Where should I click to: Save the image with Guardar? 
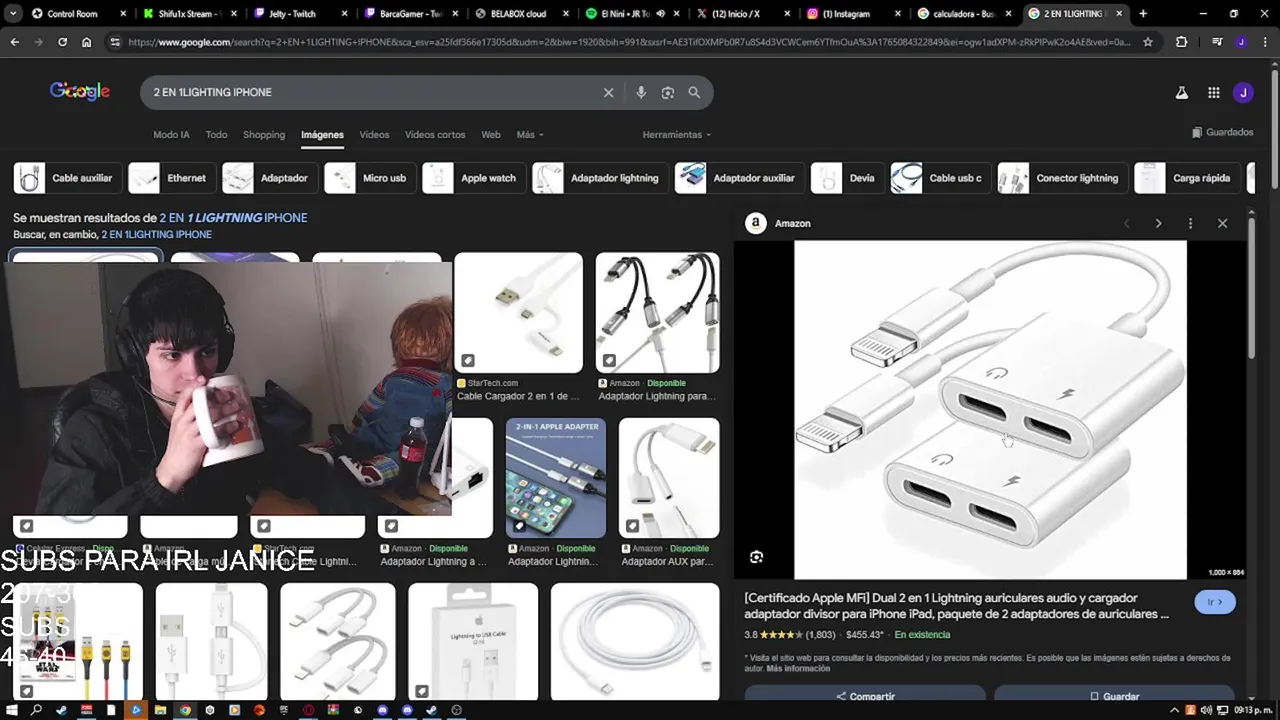pyautogui.click(x=1114, y=696)
